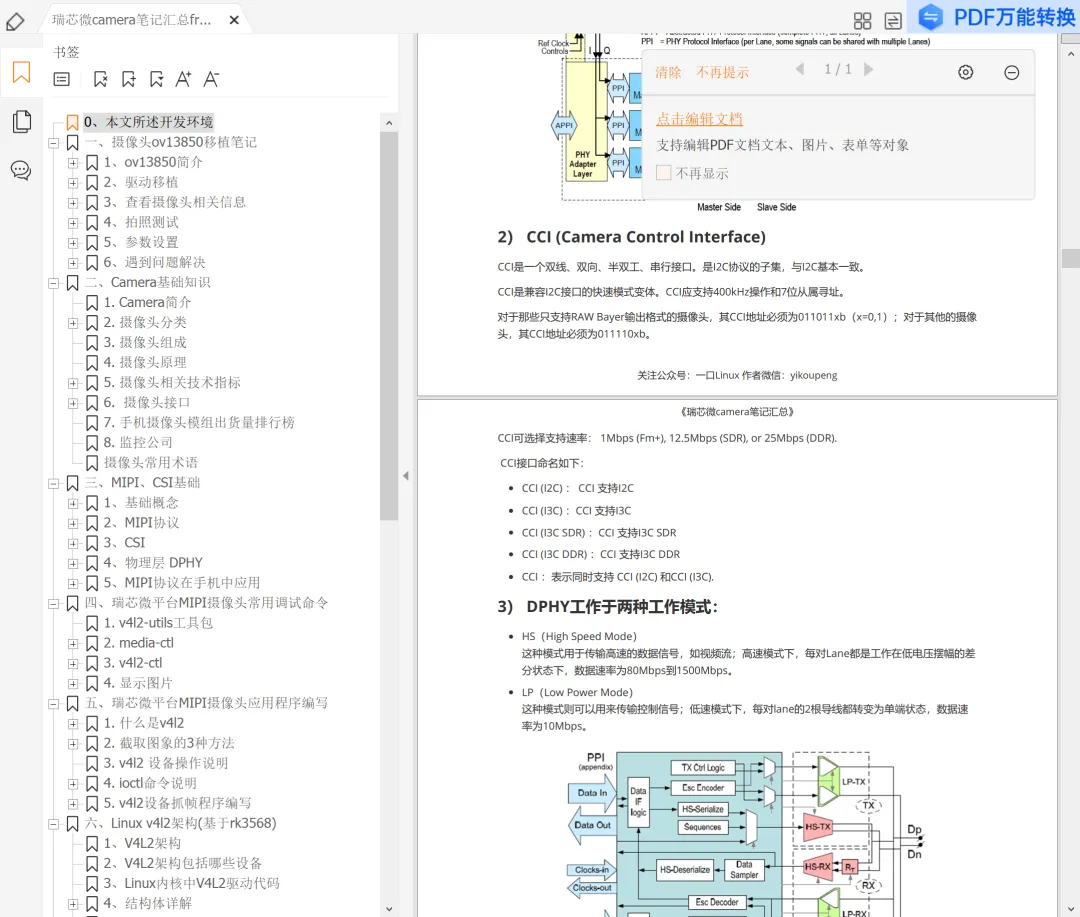Select bookmark 7. 手机摄像头模组出货量排行榜

click(198, 422)
